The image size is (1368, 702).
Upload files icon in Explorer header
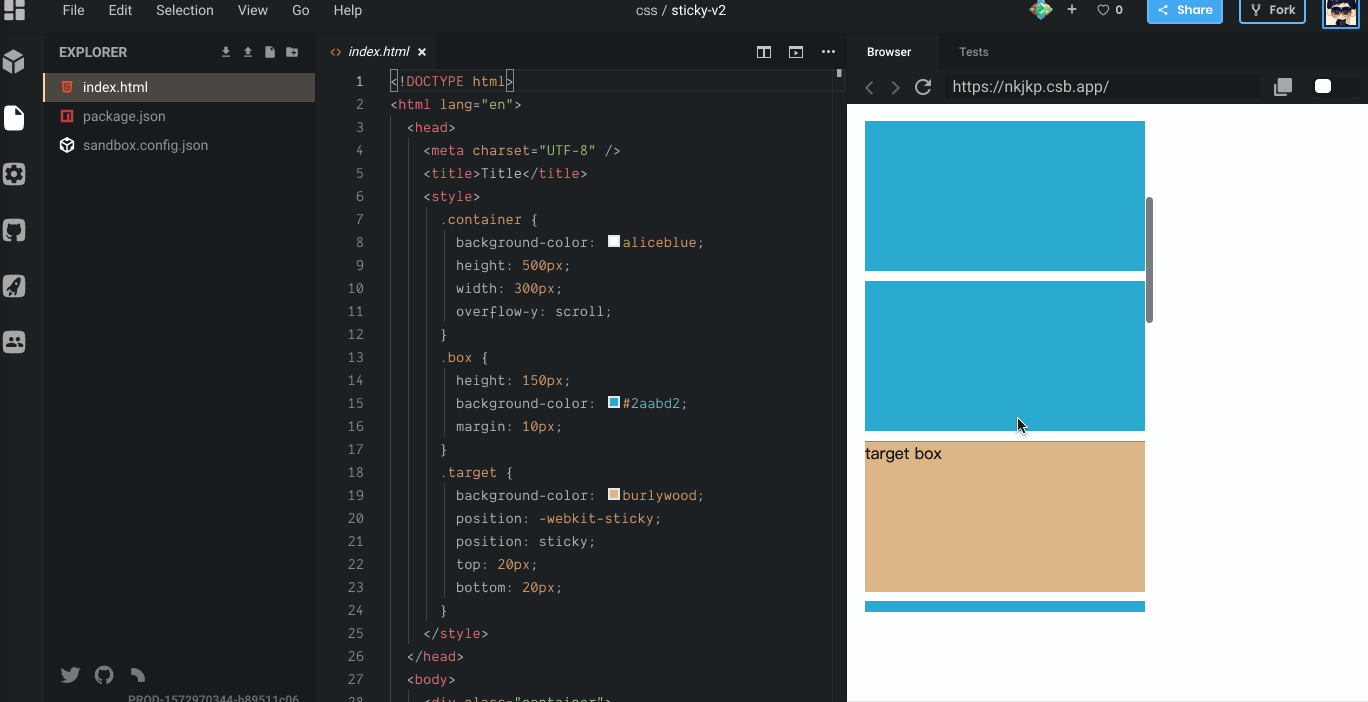pyautogui.click(x=248, y=52)
